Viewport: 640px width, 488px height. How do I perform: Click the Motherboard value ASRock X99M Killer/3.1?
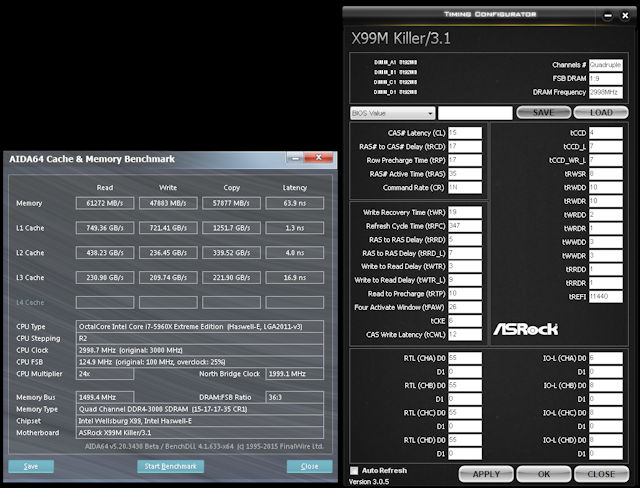point(200,433)
